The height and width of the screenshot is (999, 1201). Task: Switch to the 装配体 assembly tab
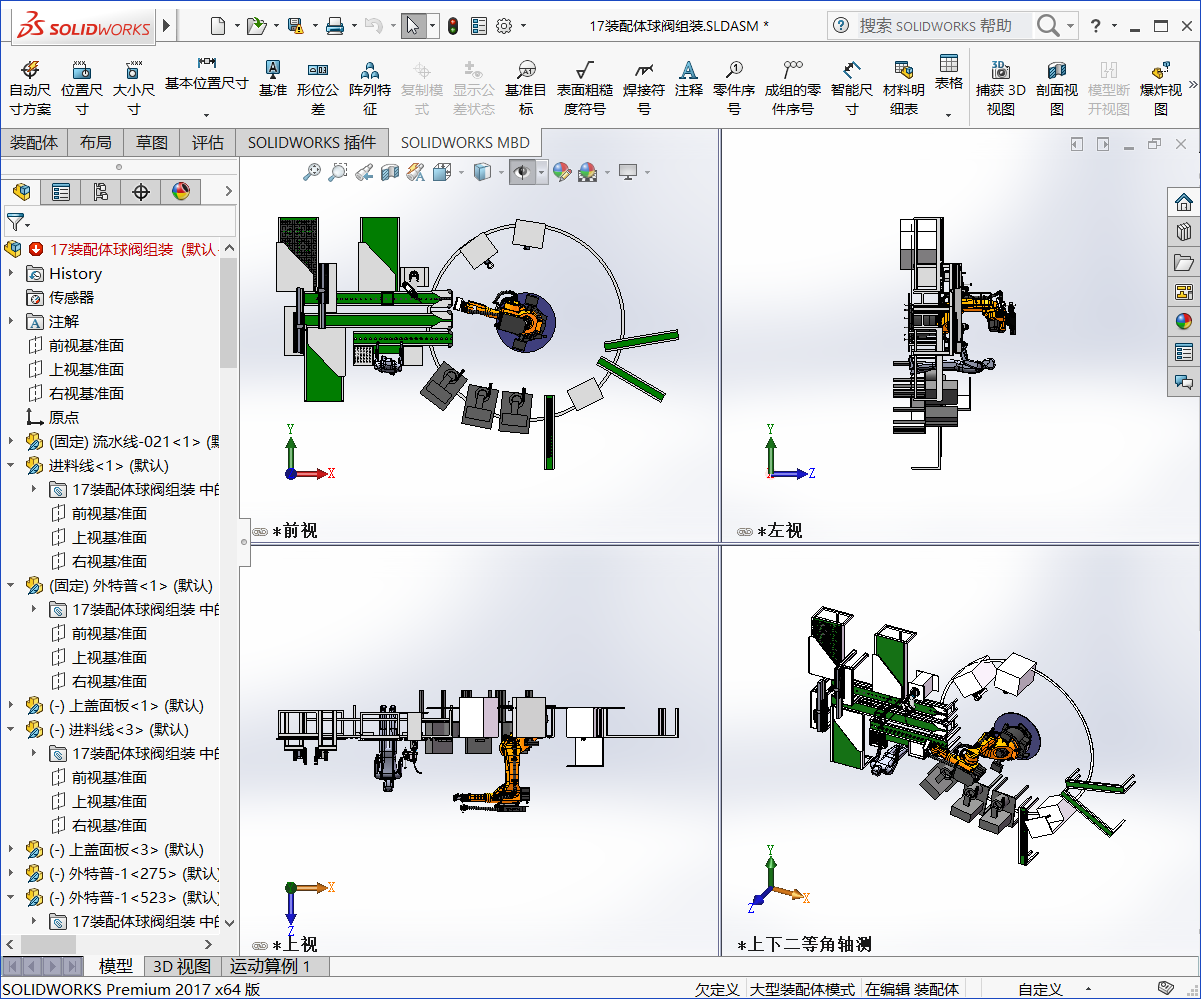[34, 142]
